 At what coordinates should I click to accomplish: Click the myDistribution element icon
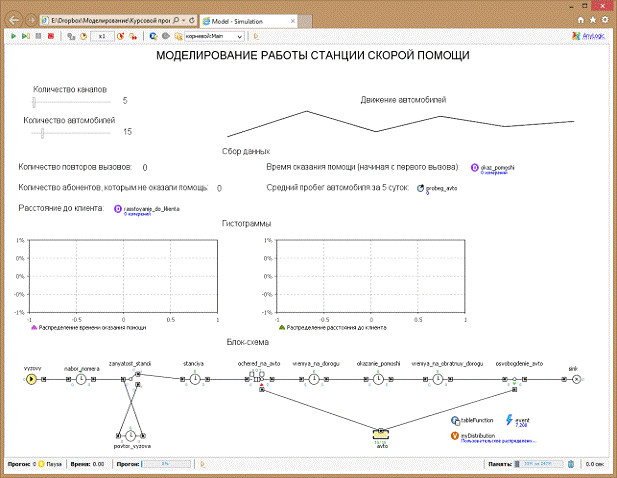[455, 436]
